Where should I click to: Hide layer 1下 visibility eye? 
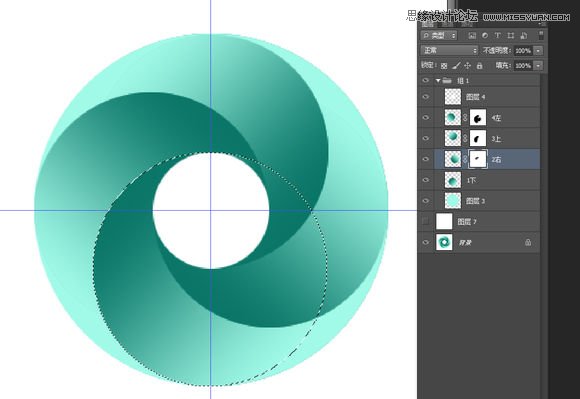click(x=426, y=180)
